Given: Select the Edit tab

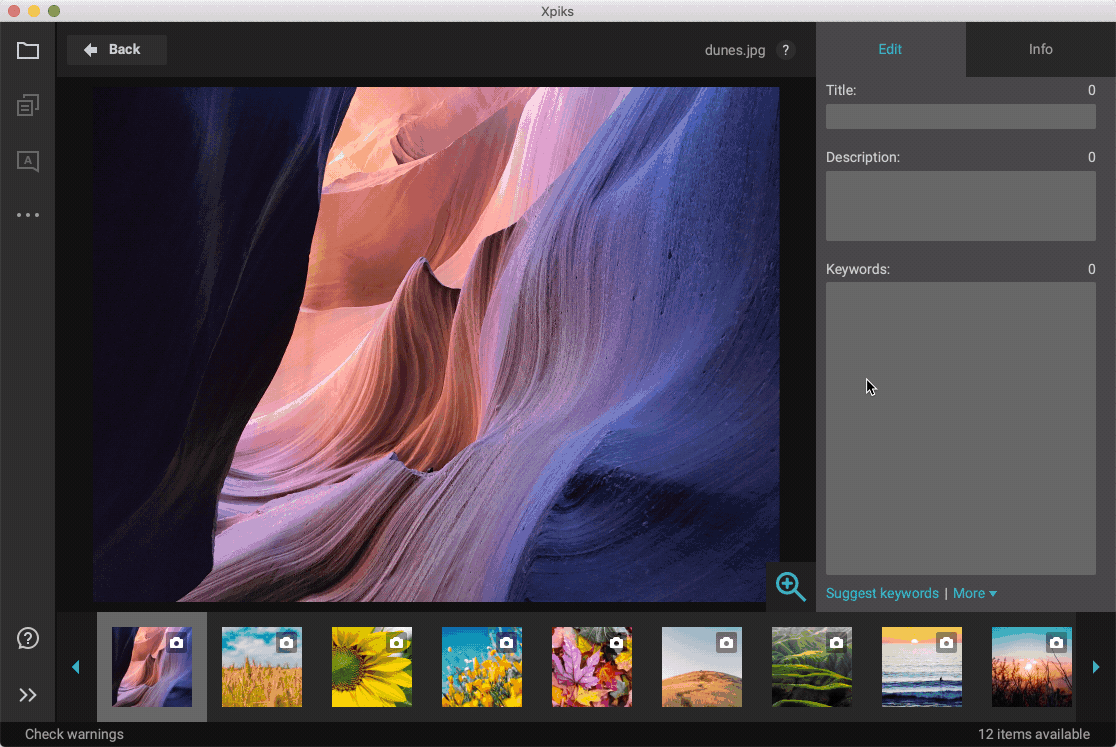Looking at the screenshot, I should pos(890,49).
